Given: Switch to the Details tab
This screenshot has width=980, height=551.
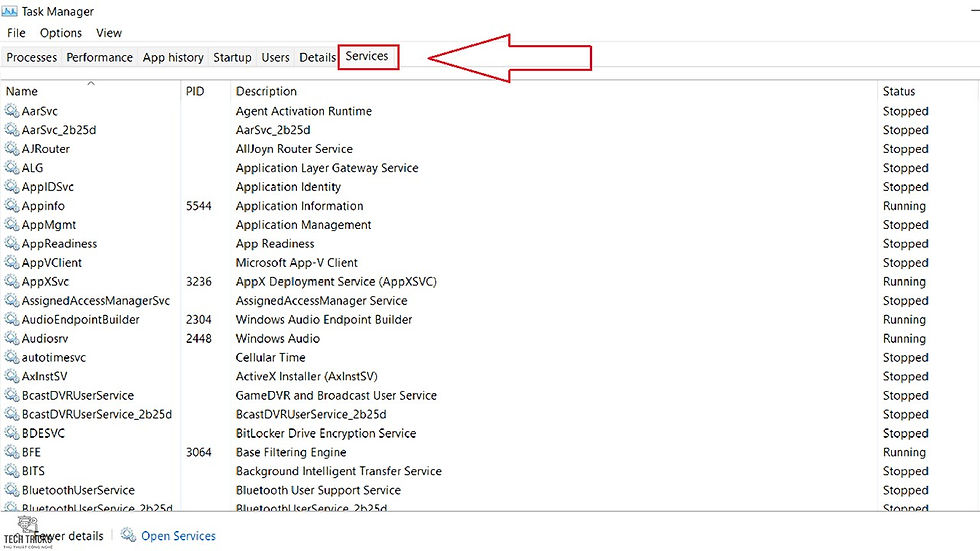Looking at the screenshot, I should click(318, 57).
